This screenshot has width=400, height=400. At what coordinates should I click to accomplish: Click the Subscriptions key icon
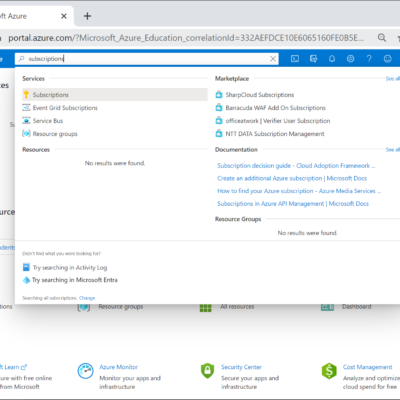[26, 95]
